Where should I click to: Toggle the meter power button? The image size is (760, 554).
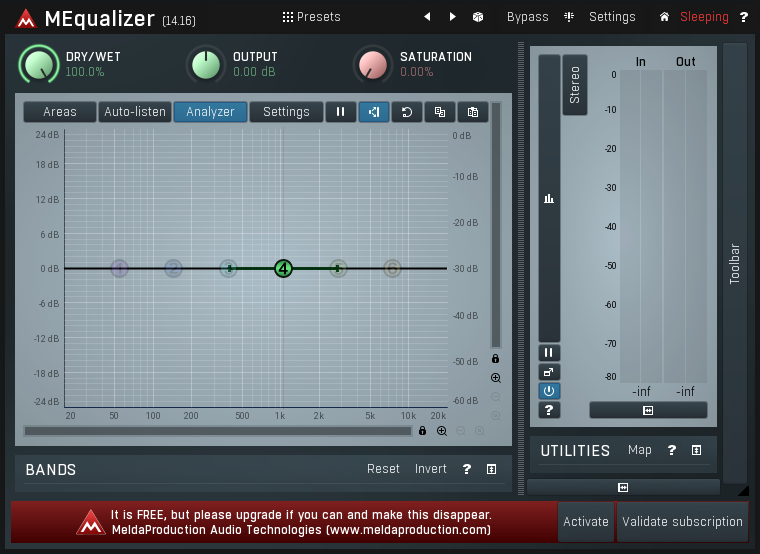549,391
